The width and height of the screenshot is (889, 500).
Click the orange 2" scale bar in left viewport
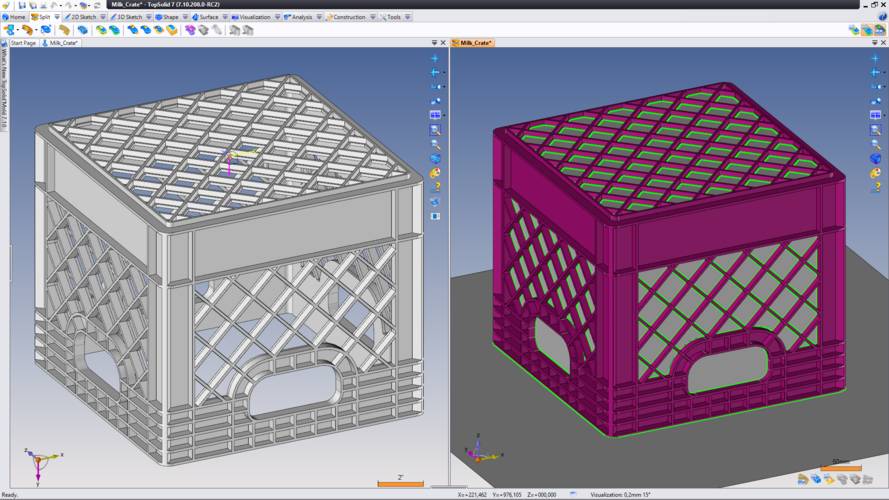(400, 484)
